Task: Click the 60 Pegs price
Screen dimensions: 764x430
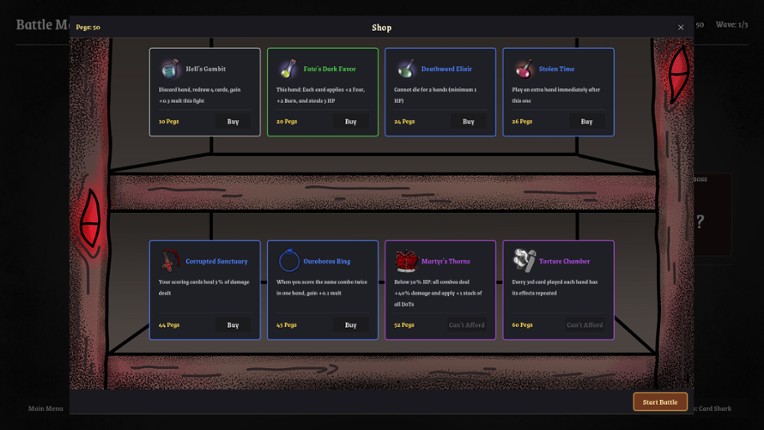Action: [522, 324]
